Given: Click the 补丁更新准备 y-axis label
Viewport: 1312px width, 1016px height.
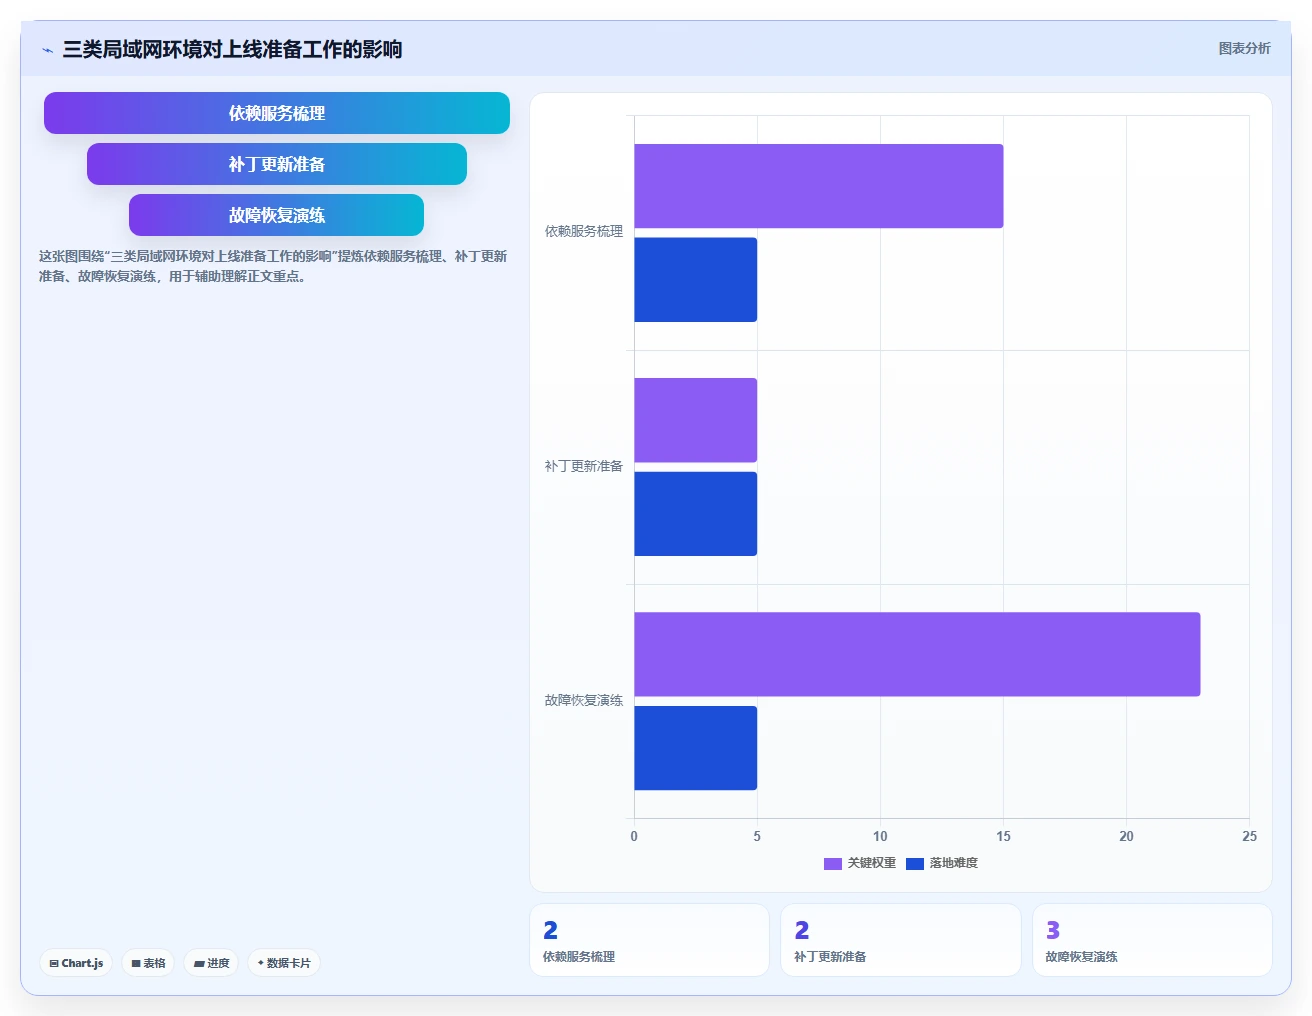Looking at the screenshot, I should click(584, 466).
